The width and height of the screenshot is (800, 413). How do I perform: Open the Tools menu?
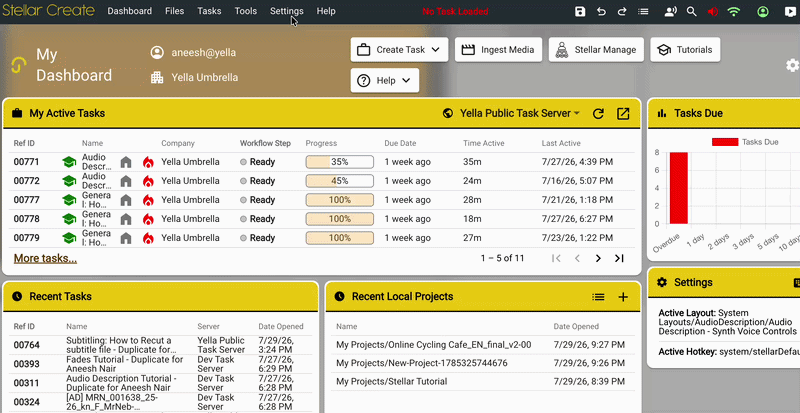click(x=246, y=11)
